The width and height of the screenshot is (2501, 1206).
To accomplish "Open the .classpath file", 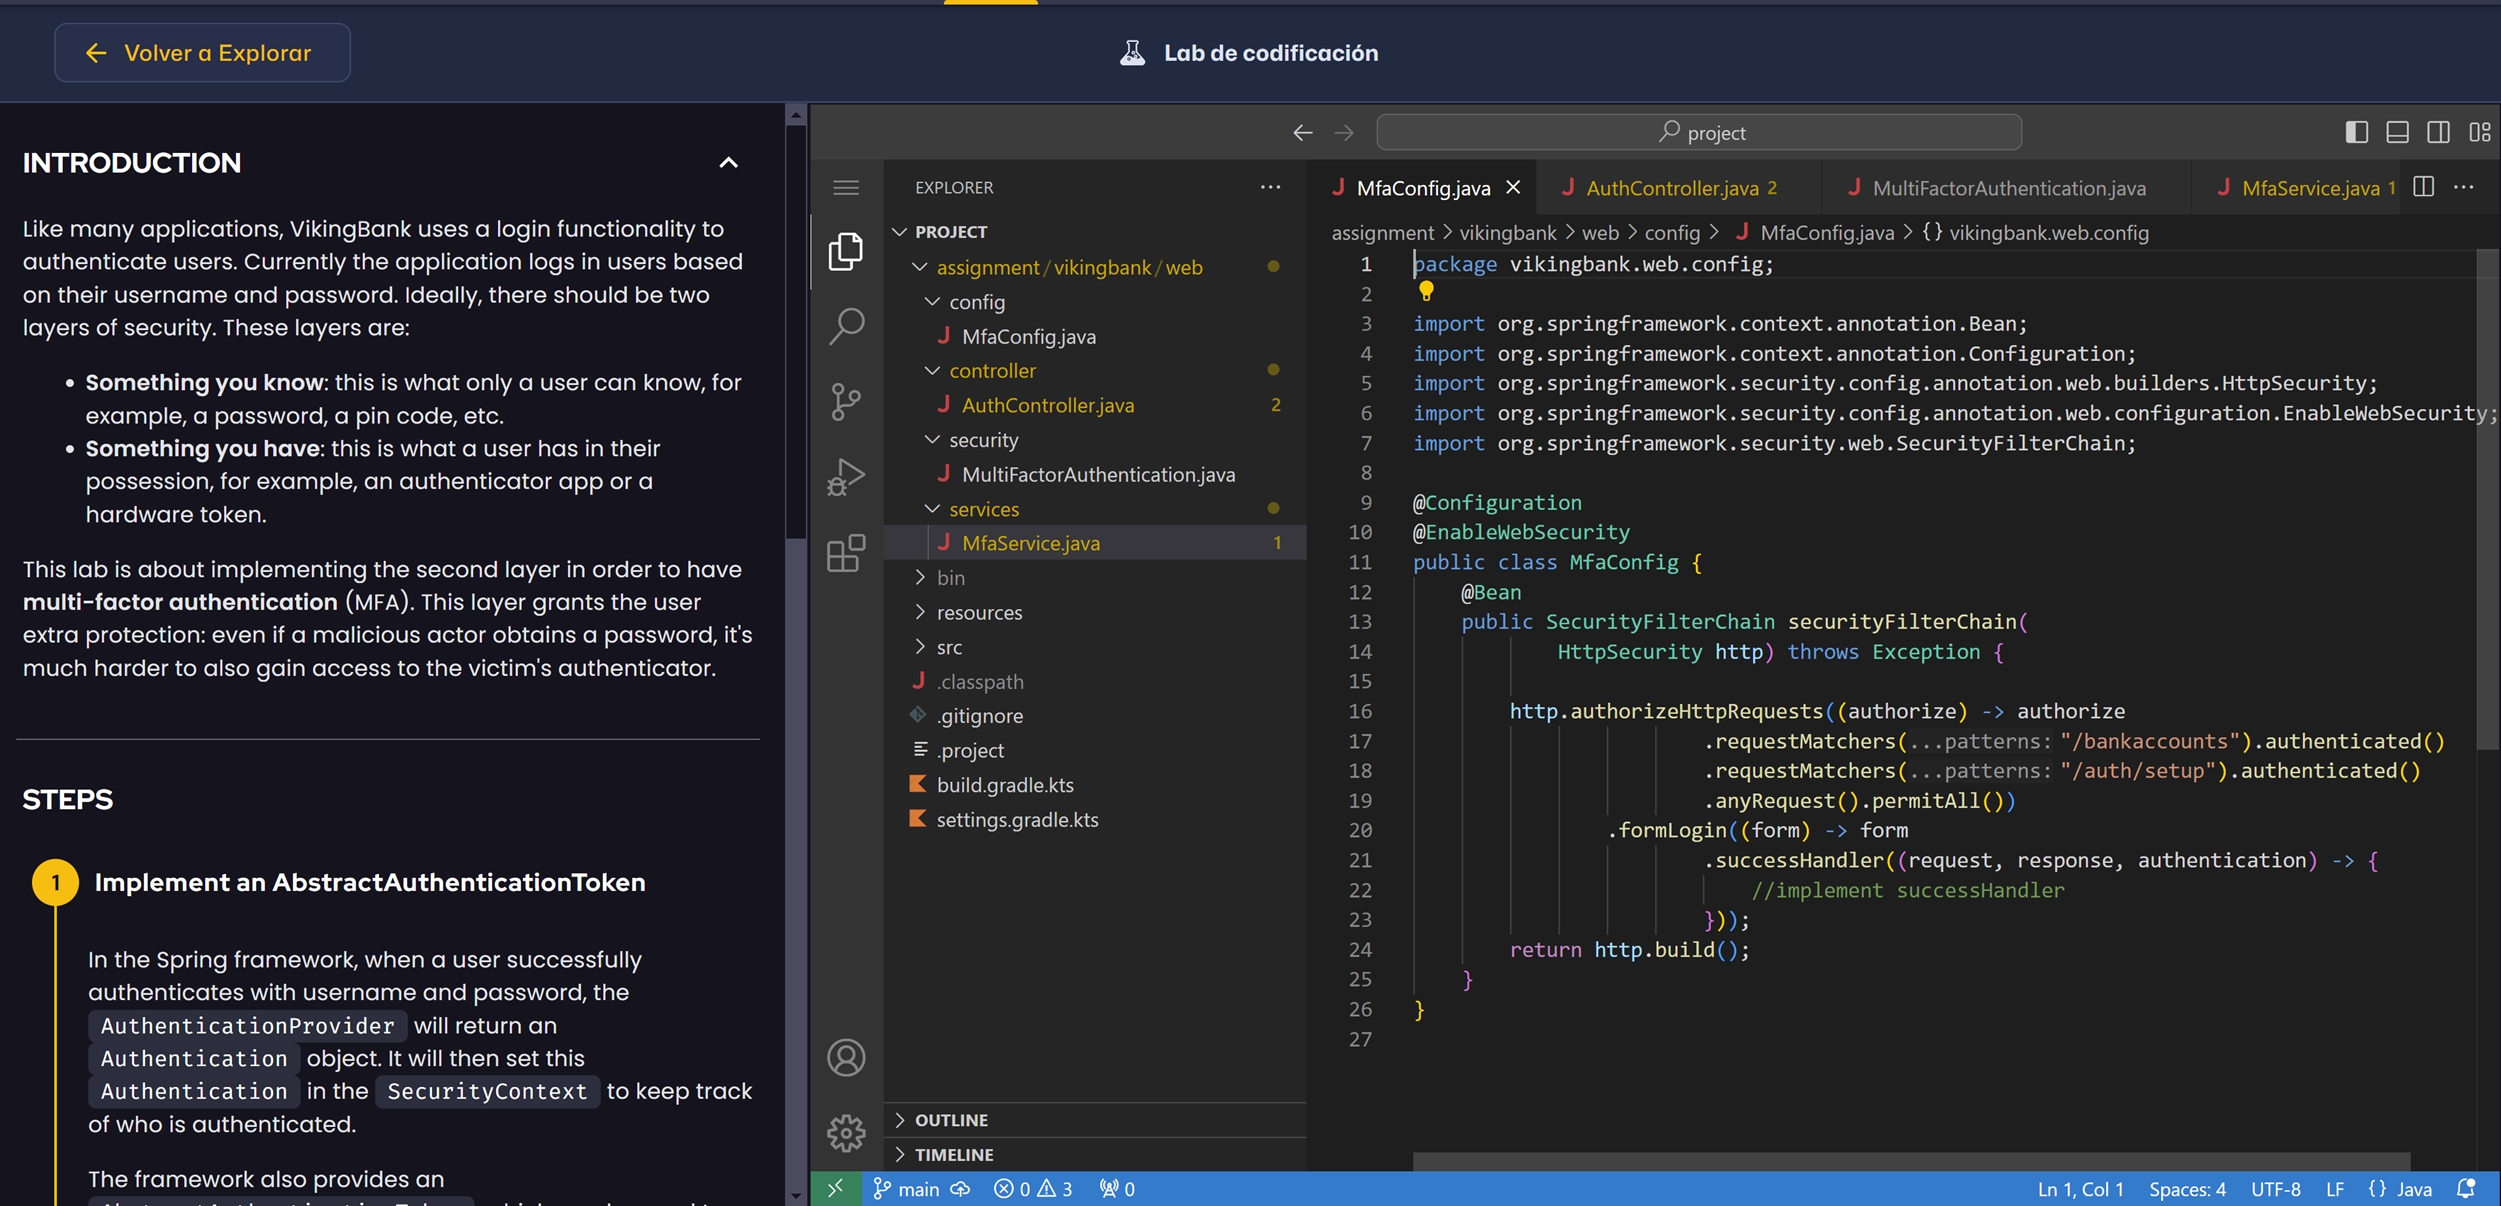I will coord(1095,682).
